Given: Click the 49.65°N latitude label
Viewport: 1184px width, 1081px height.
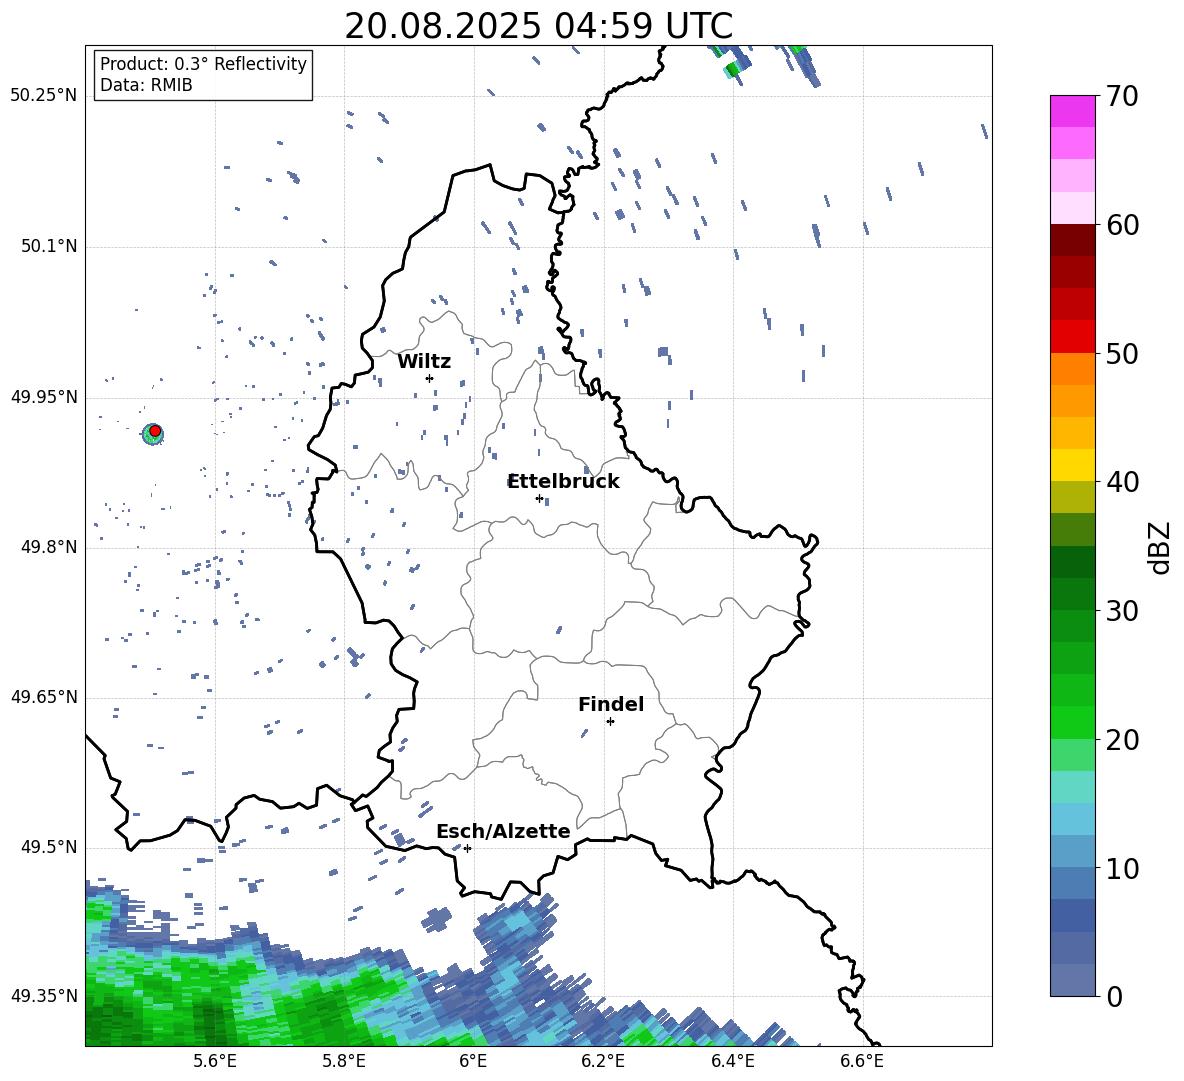Looking at the screenshot, I should click(44, 697).
